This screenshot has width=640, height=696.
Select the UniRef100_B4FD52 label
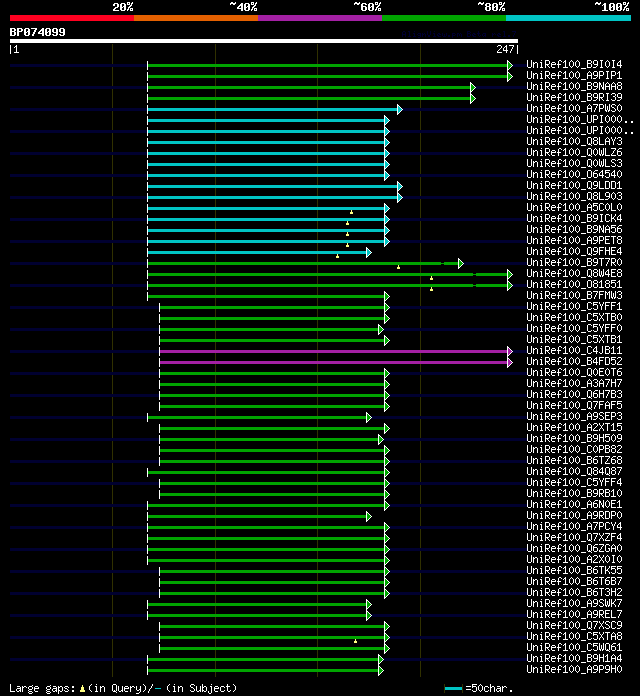pyautogui.click(x=574, y=361)
